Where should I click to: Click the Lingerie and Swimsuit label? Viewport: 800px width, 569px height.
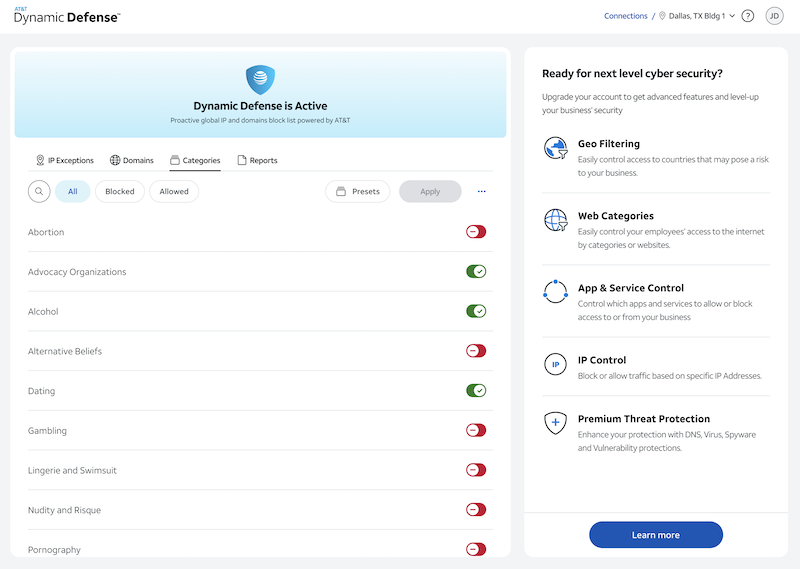coord(72,471)
